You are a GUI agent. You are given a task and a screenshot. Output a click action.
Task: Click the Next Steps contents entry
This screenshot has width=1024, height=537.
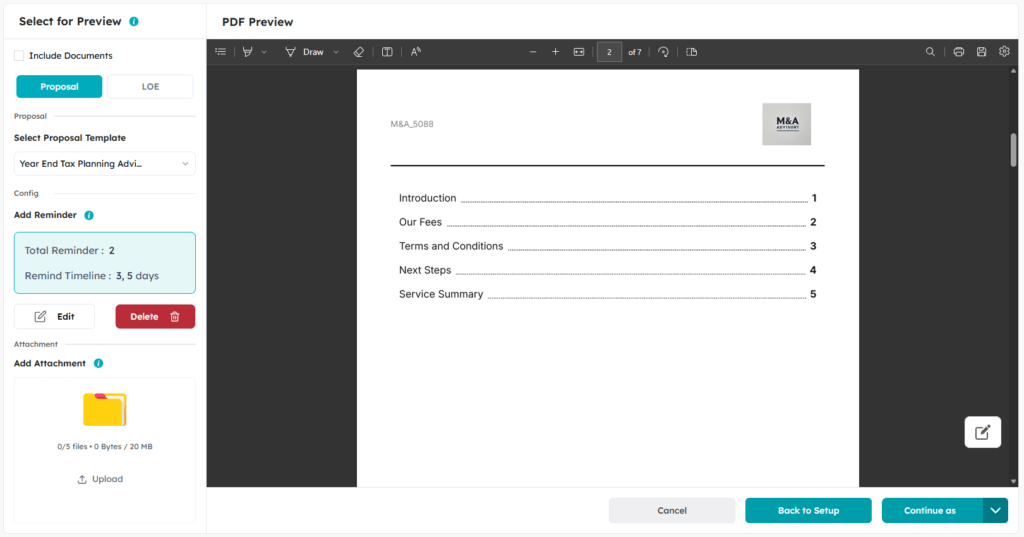(x=607, y=270)
